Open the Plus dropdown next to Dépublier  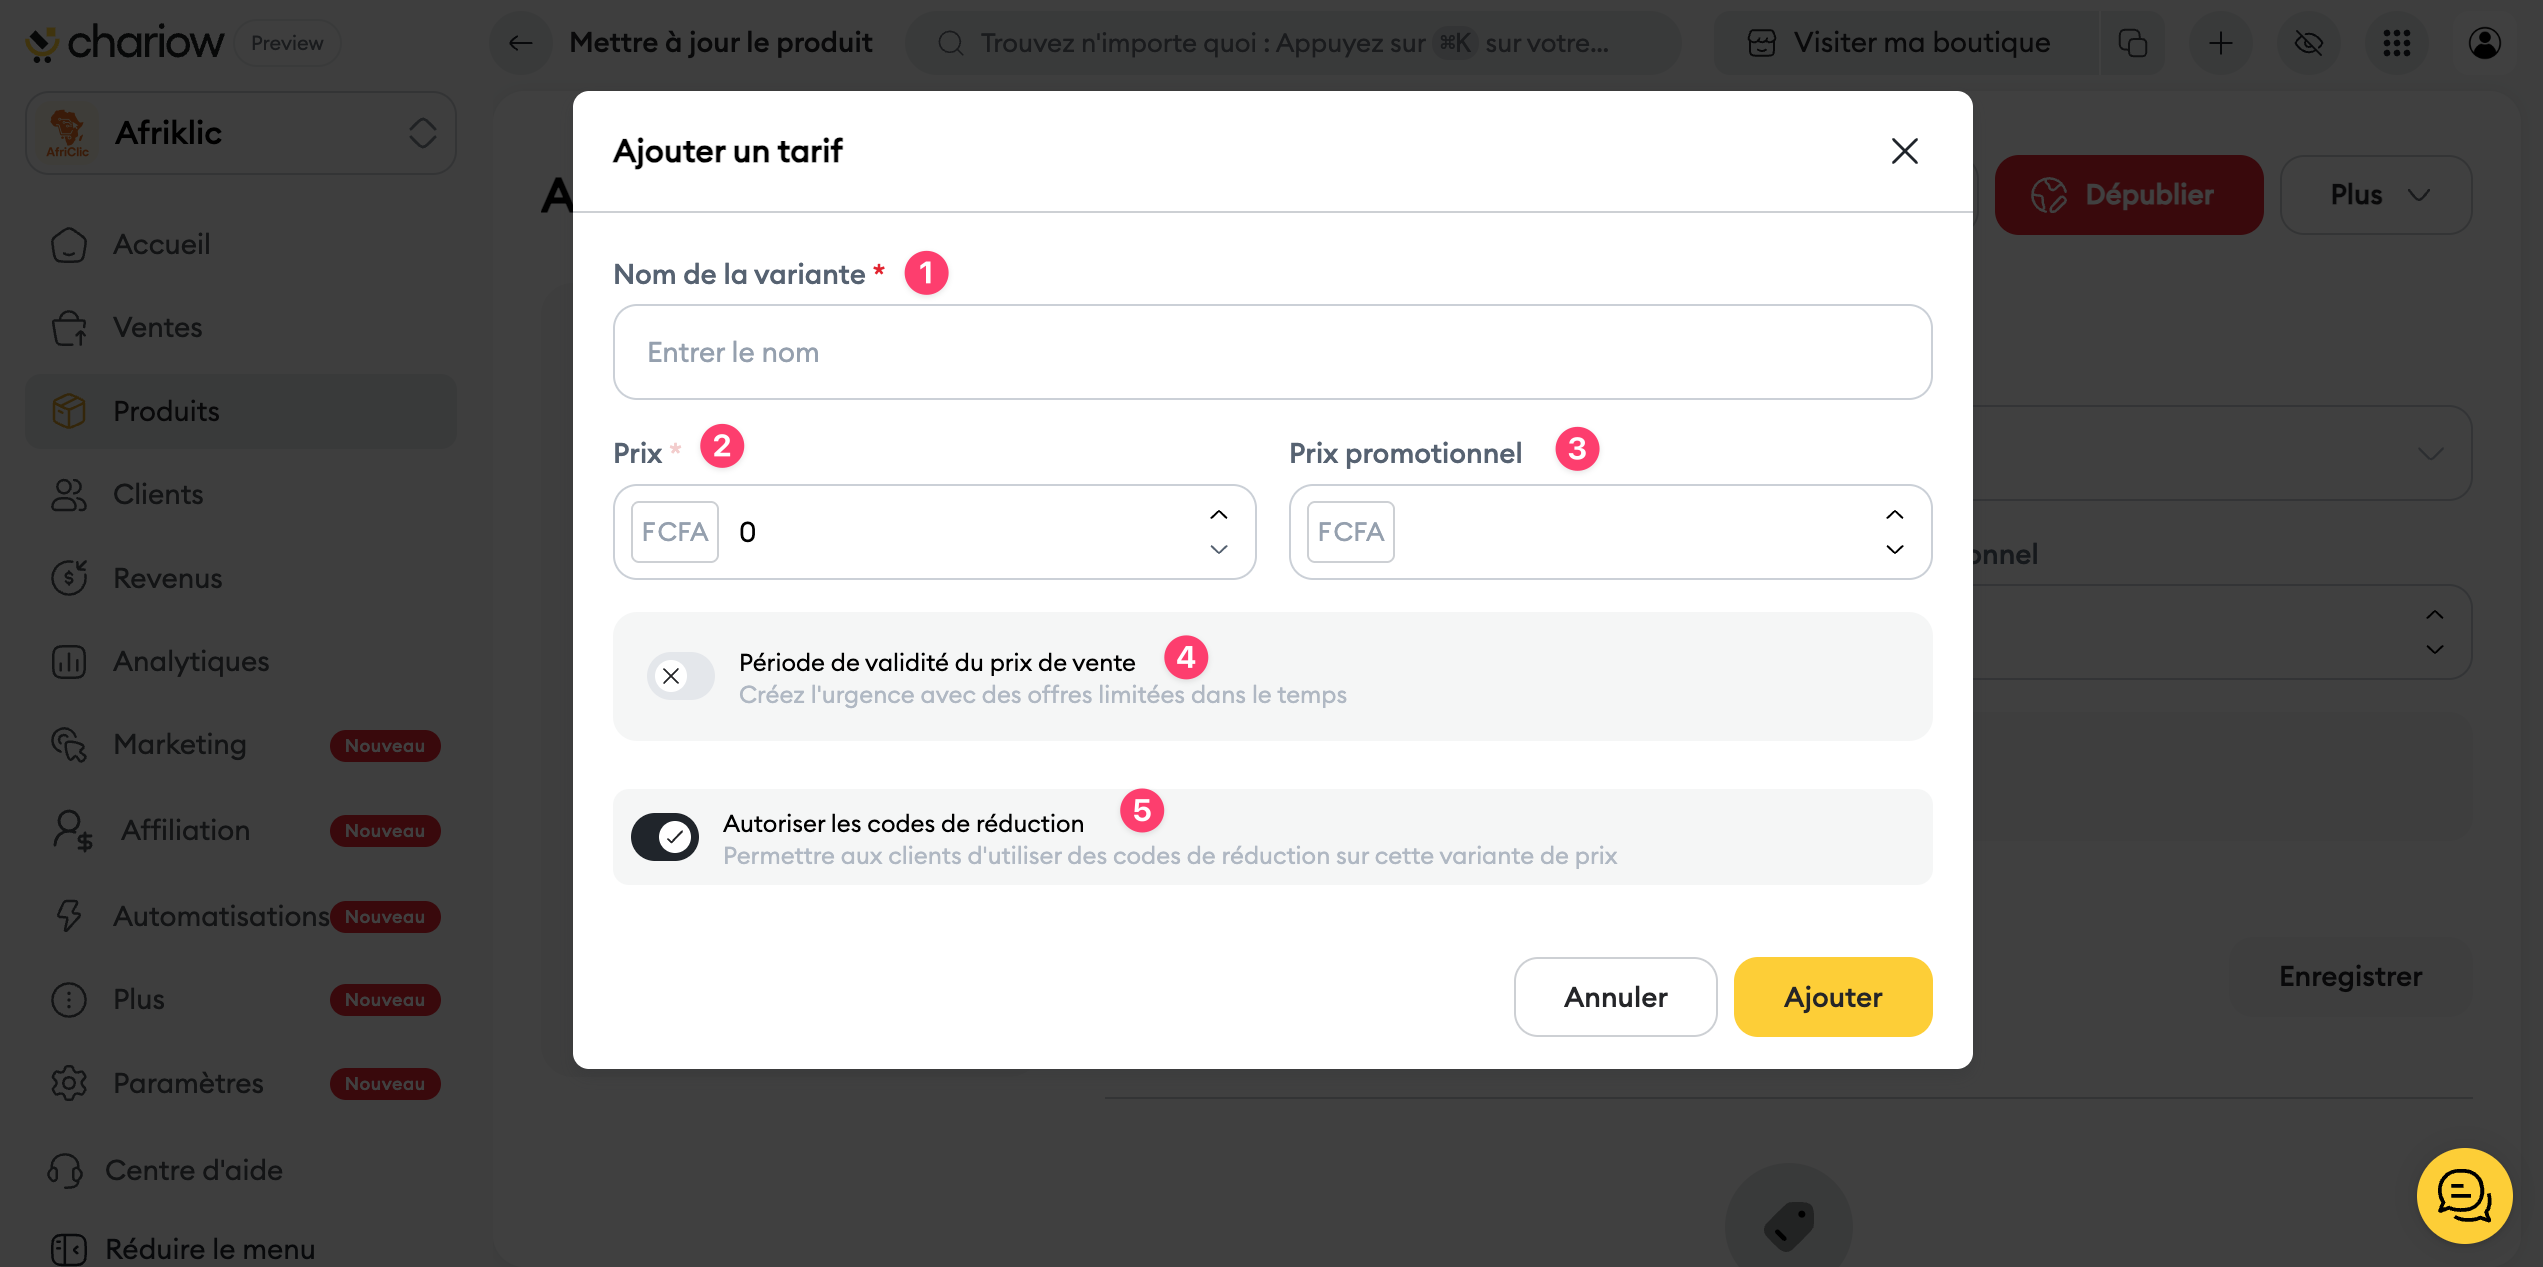coord(2377,195)
